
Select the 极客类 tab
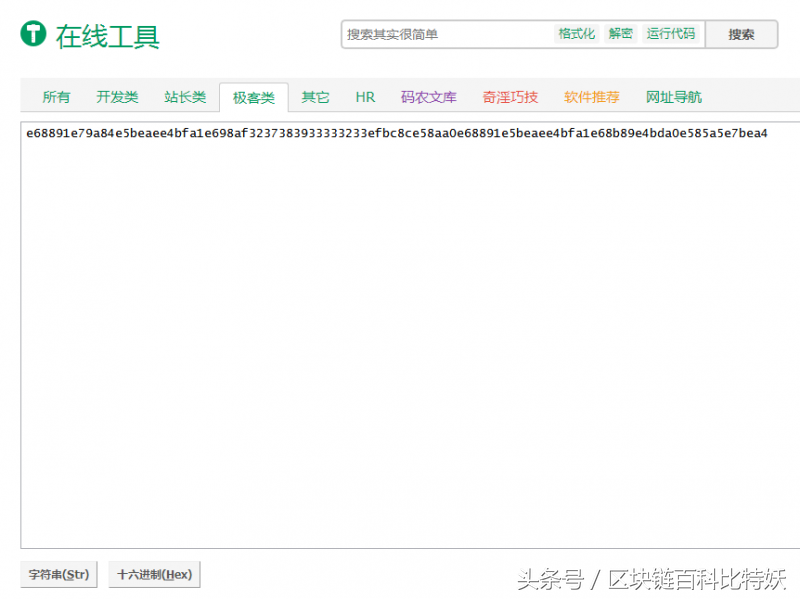253,97
